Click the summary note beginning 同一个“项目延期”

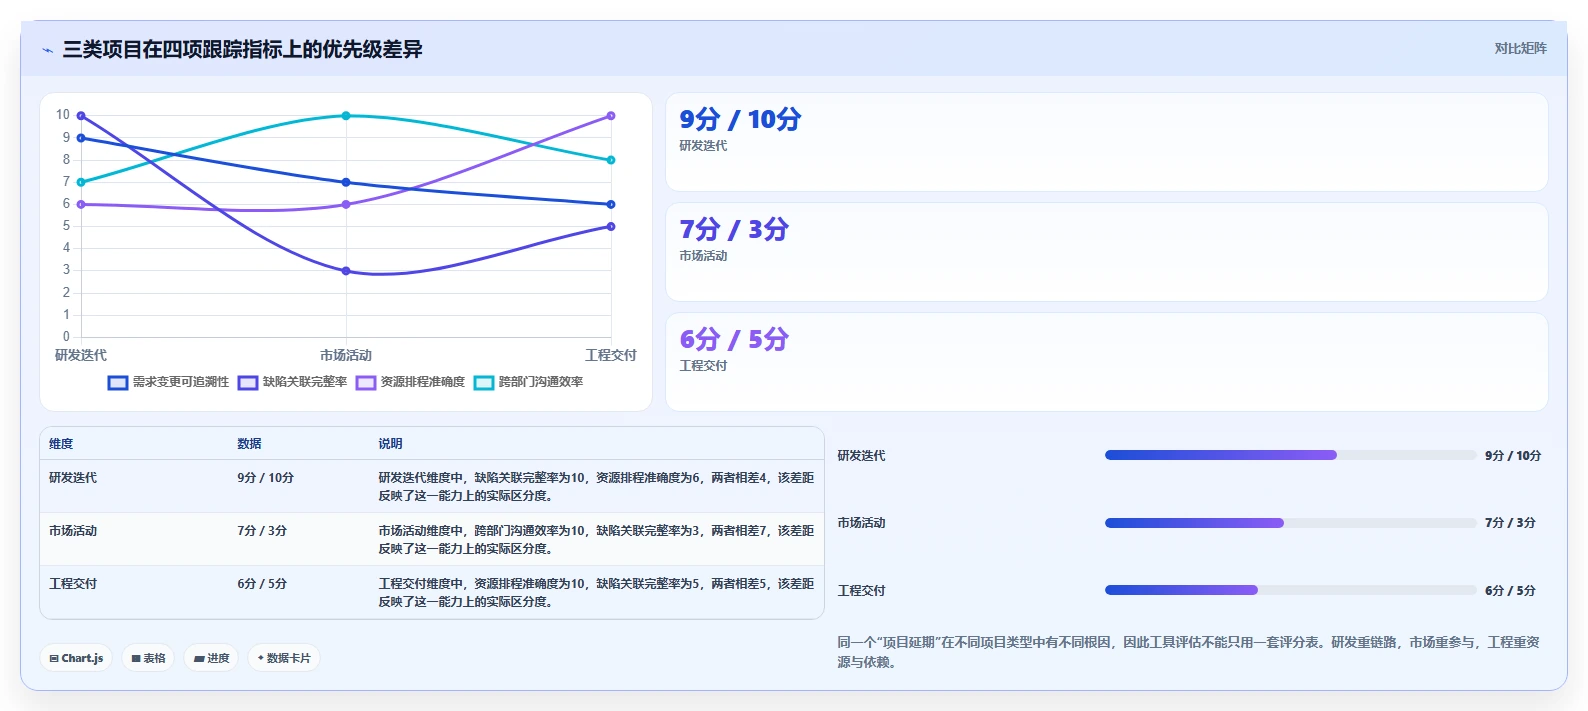tap(1188, 652)
